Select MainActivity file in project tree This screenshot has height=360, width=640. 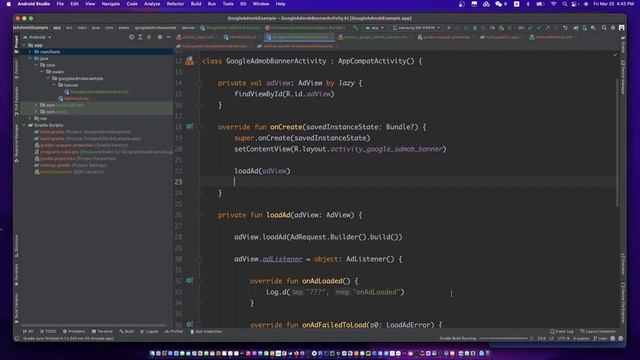(73, 98)
